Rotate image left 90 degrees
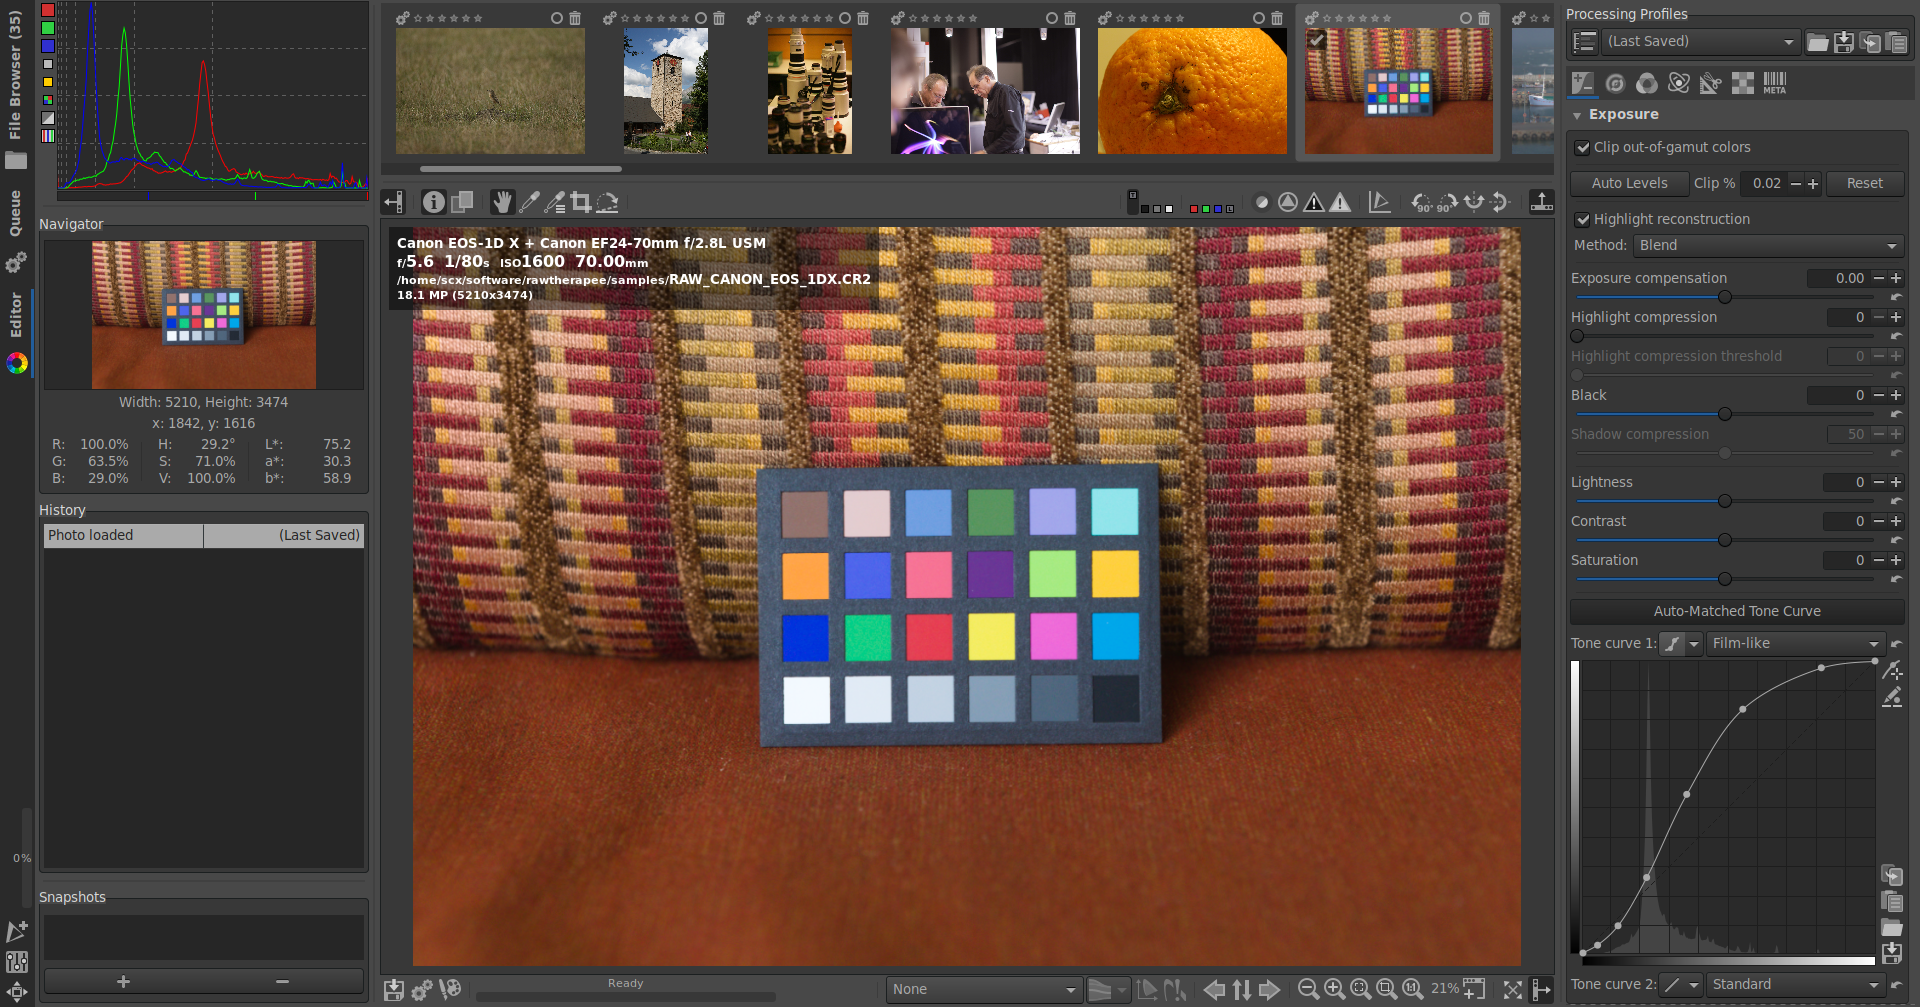Screen dimensions: 1920x1007 pos(1422,202)
